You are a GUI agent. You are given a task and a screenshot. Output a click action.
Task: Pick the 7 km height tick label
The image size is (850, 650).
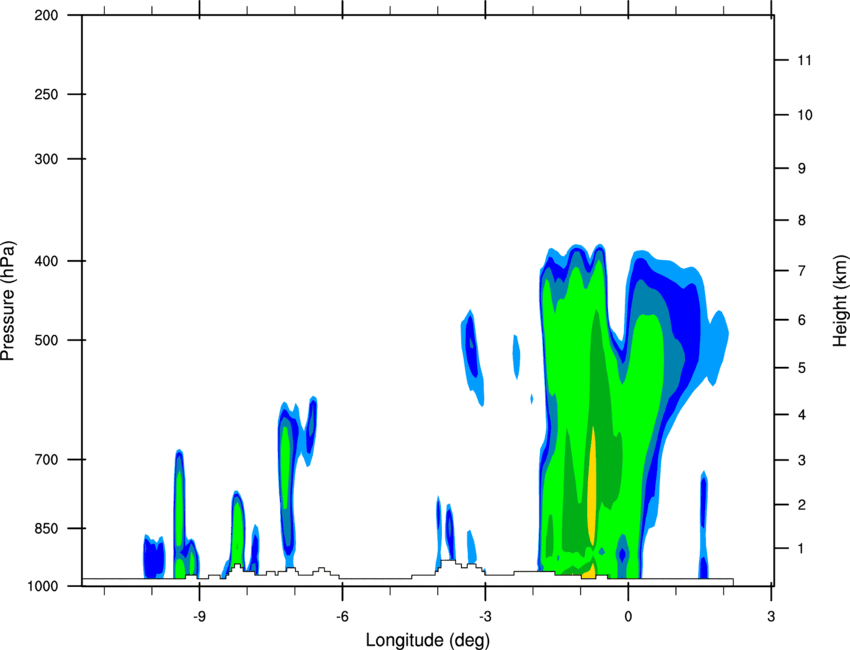802,270
